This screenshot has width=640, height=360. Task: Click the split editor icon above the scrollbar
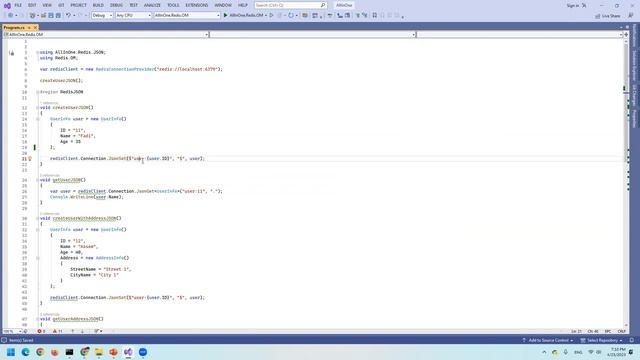click(626, 35)
